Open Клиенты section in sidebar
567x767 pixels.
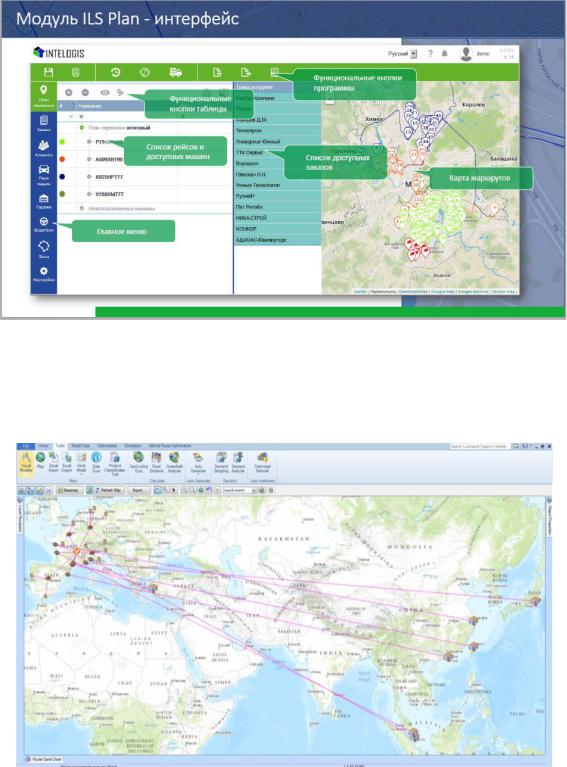[x=44, y=149]
